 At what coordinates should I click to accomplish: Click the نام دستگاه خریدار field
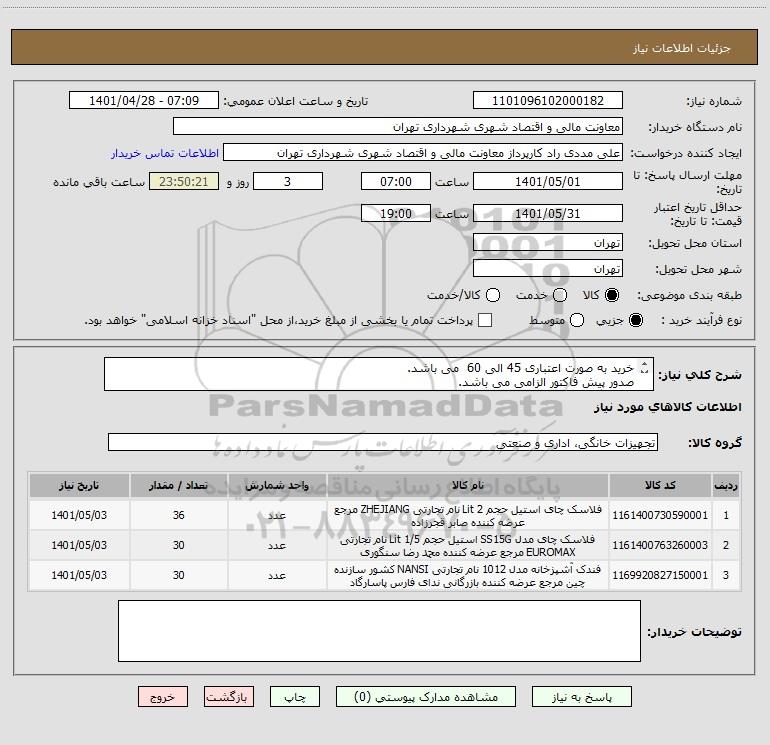coord(398,126)
